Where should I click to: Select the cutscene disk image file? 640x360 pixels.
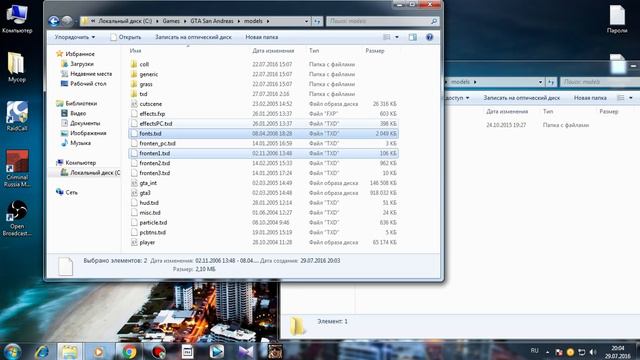tap(151, 104)
